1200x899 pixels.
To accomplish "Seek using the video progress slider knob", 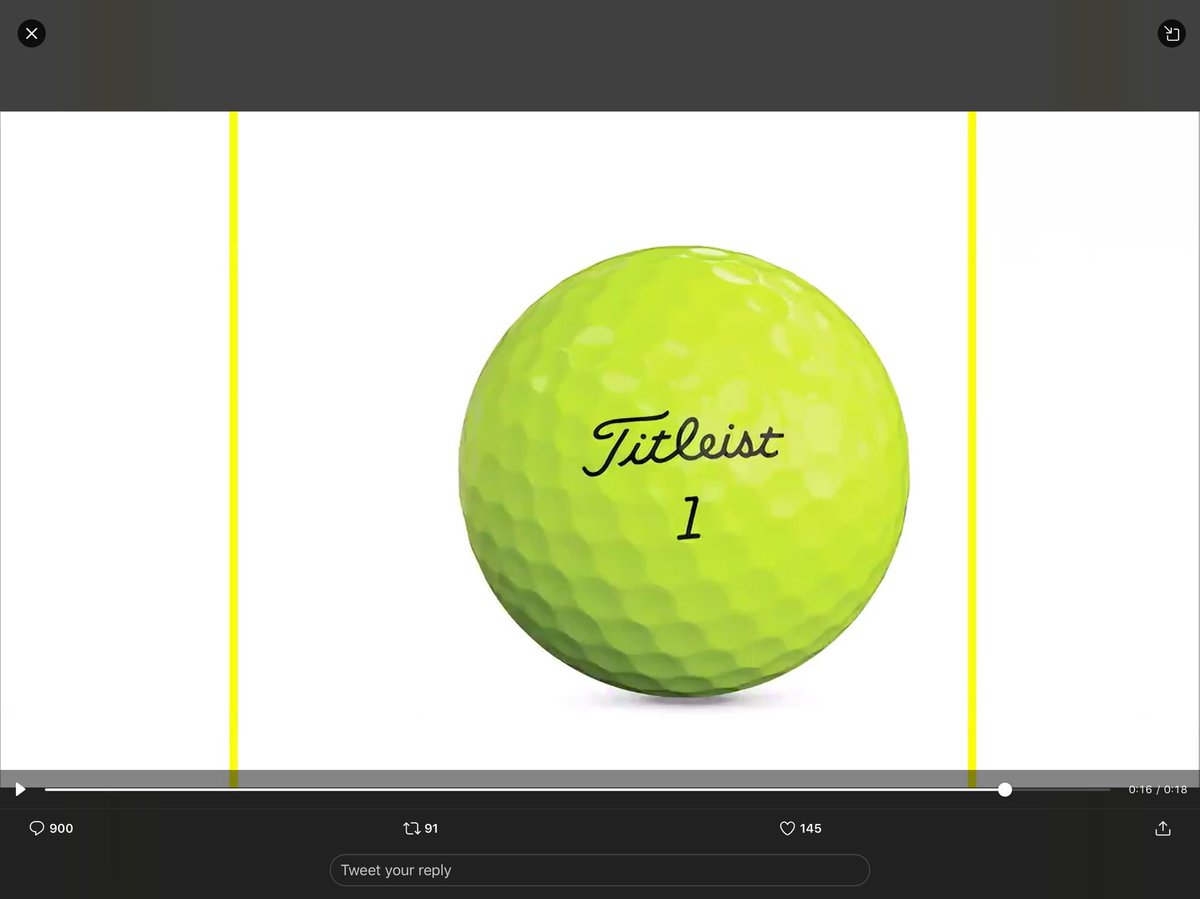I will (1005, 789).
